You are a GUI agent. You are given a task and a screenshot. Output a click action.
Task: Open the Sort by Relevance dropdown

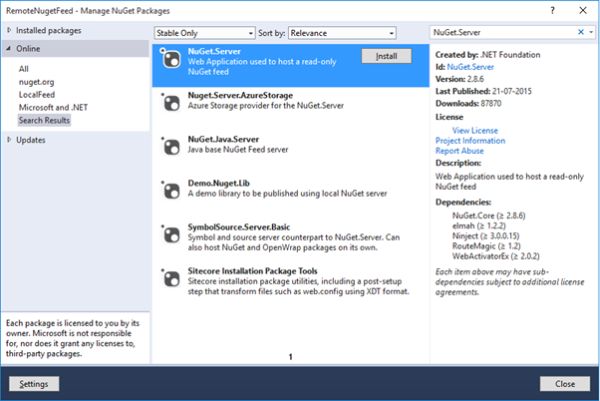[342, 33]
